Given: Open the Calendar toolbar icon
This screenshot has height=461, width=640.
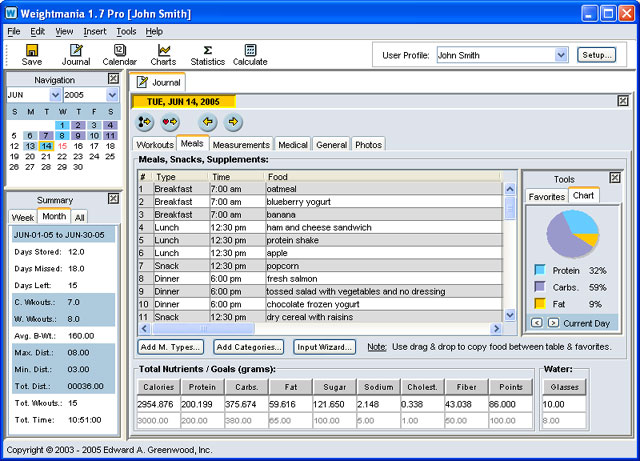Looking at the screenshot, I should point(119,55).
